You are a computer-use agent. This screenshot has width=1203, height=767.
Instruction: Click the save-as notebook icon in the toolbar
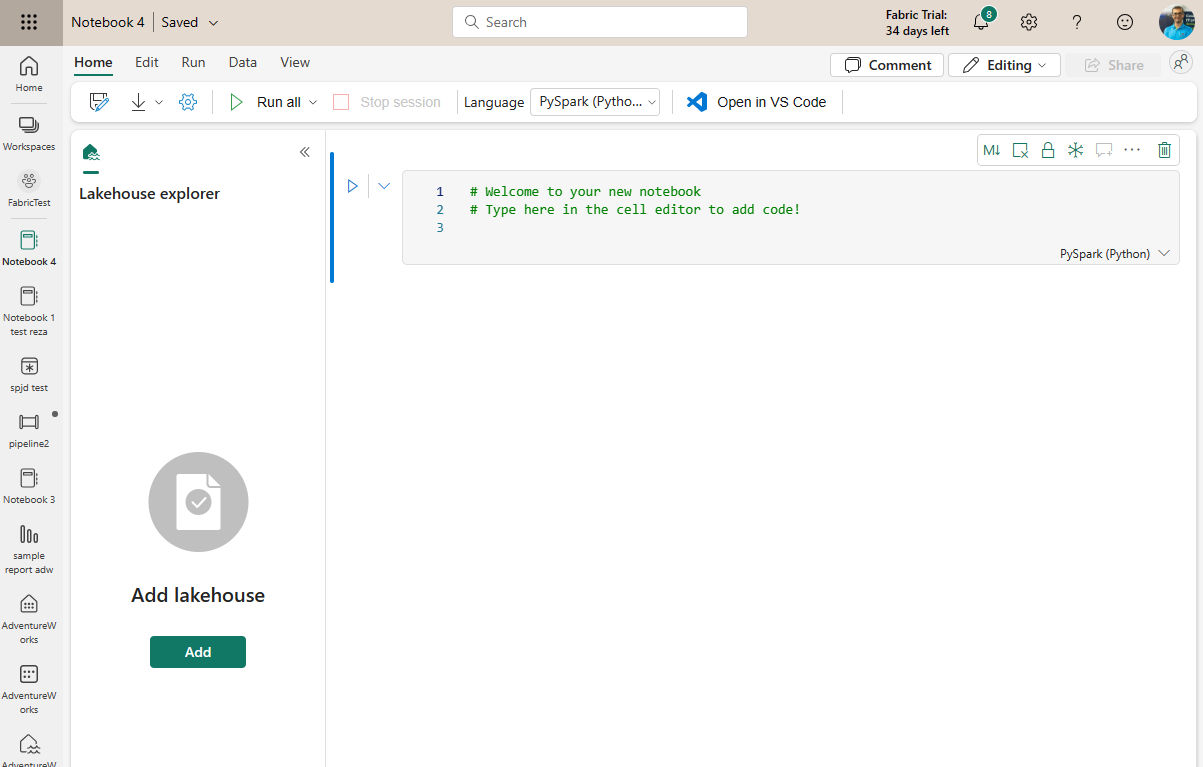pyautogui.click(x=99, y=102)
